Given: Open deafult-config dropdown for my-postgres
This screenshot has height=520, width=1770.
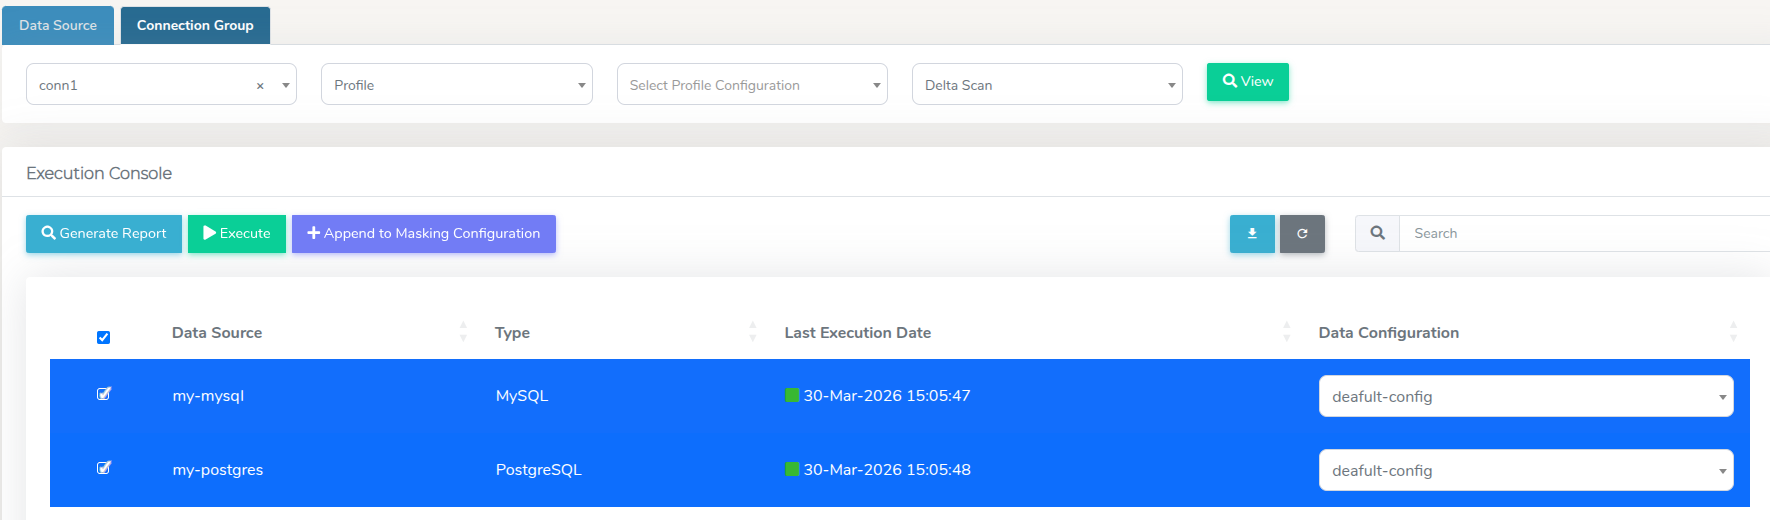Looking at the screenshot, I should [1525, 470].
